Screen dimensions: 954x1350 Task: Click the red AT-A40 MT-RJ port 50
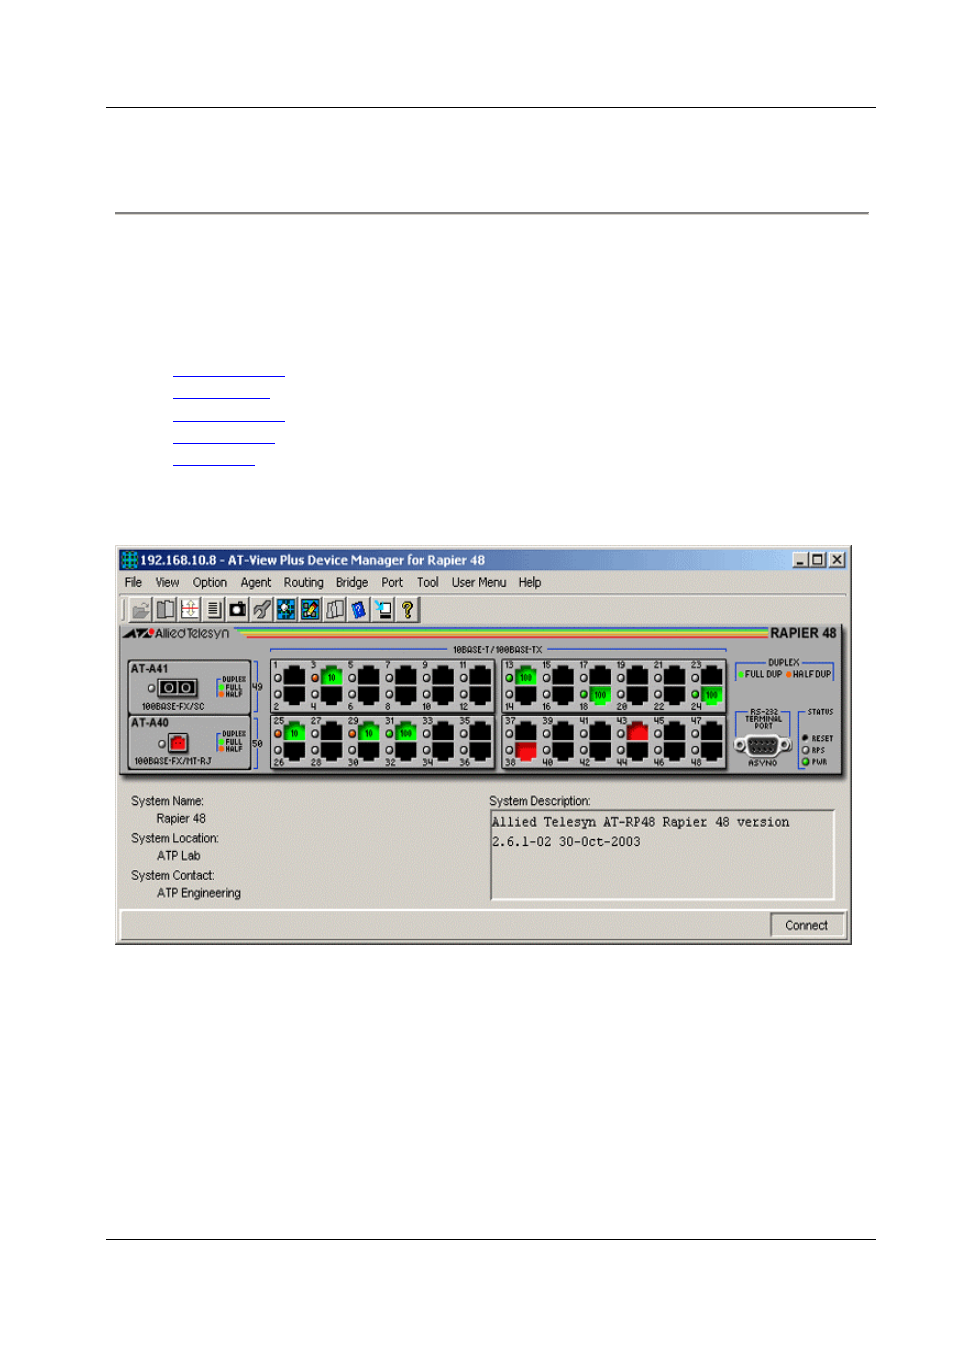178,743
